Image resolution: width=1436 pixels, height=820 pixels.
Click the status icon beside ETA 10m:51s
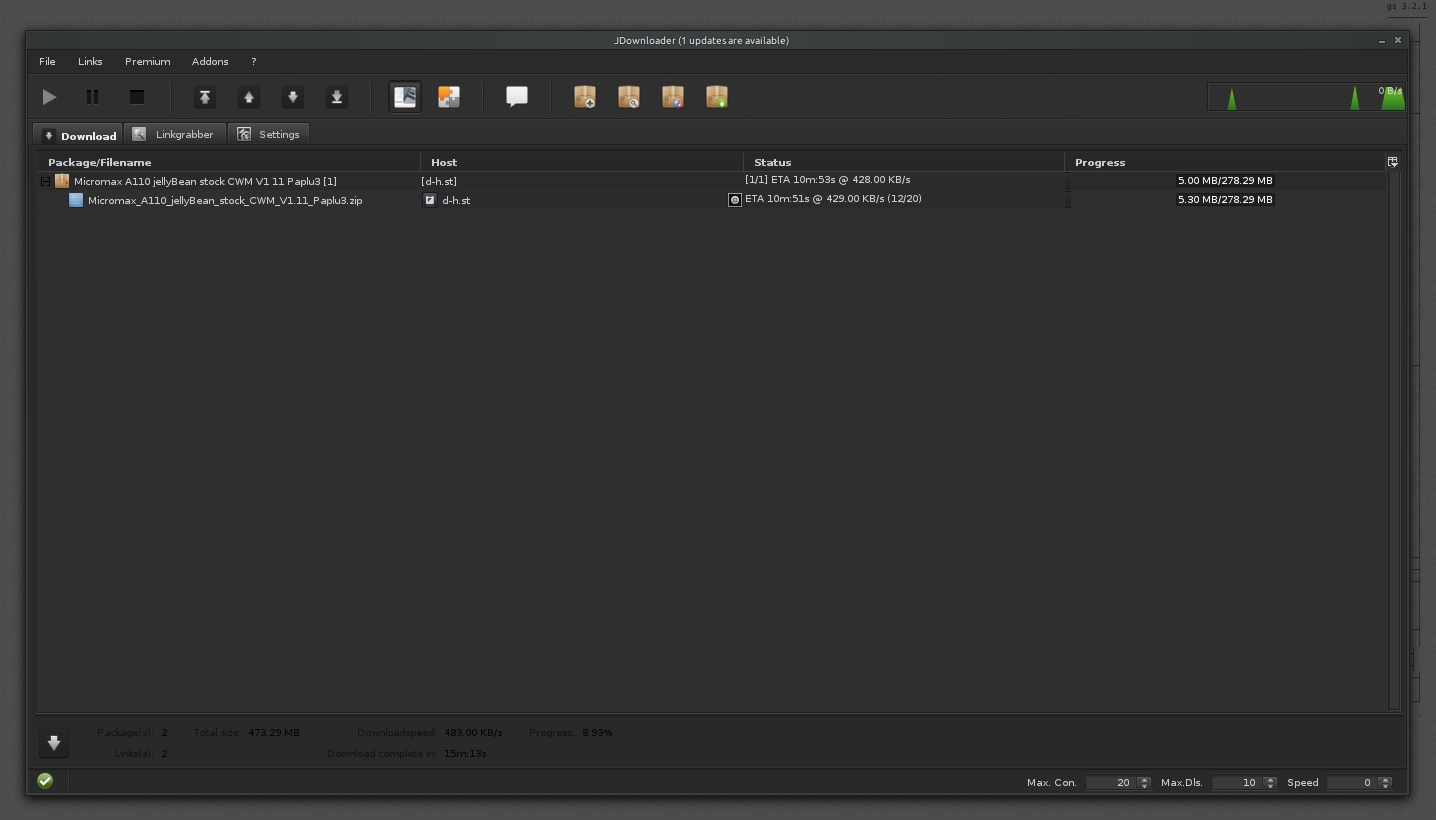(x=735, y=200)
